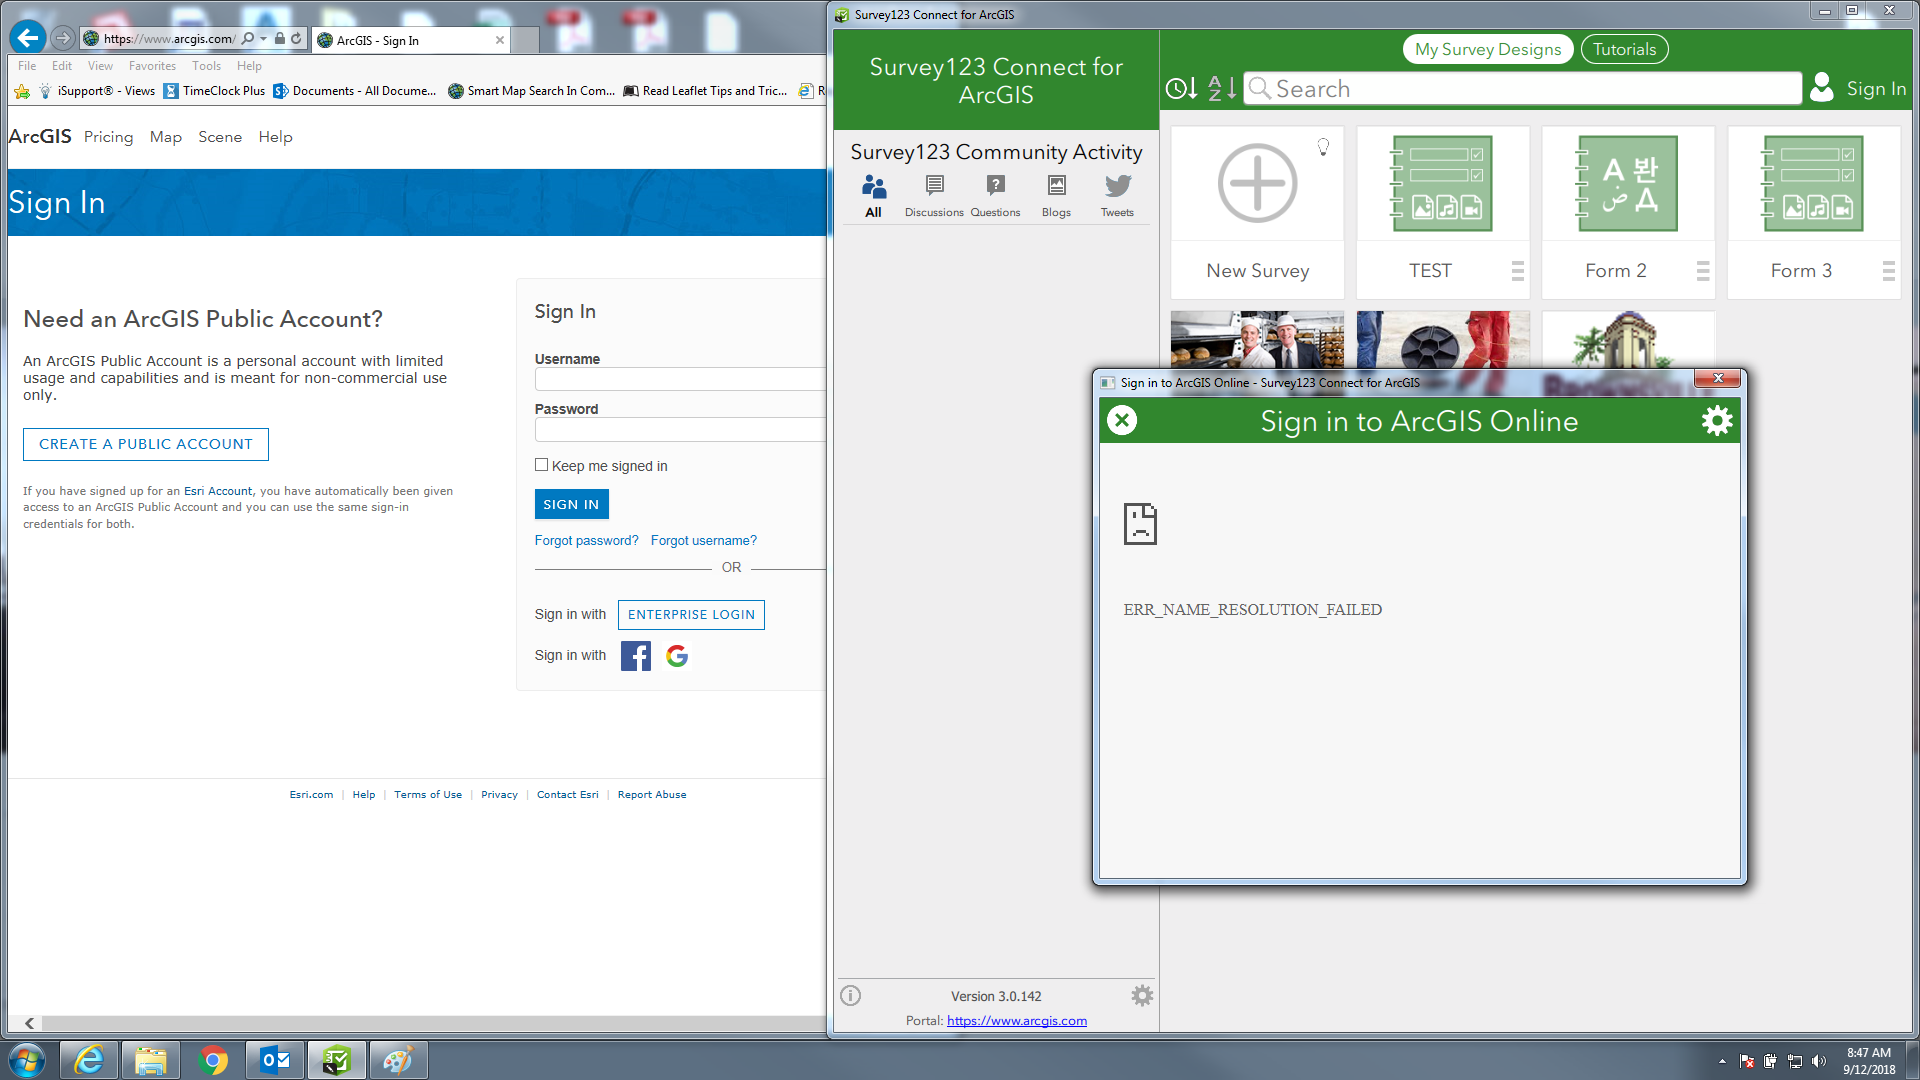The image size is (1920, 1080).
Task: Open the TEST survey options menu
Action: point(1517,271)
